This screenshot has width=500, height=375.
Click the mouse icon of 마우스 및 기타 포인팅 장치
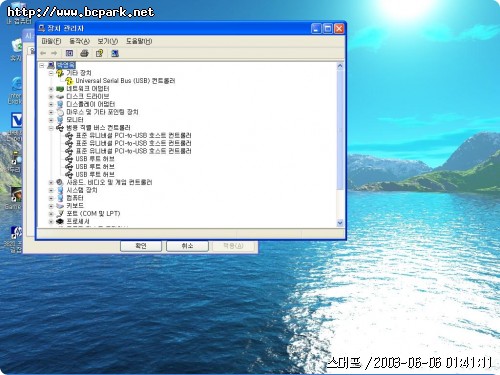click(x=60, y=112)
